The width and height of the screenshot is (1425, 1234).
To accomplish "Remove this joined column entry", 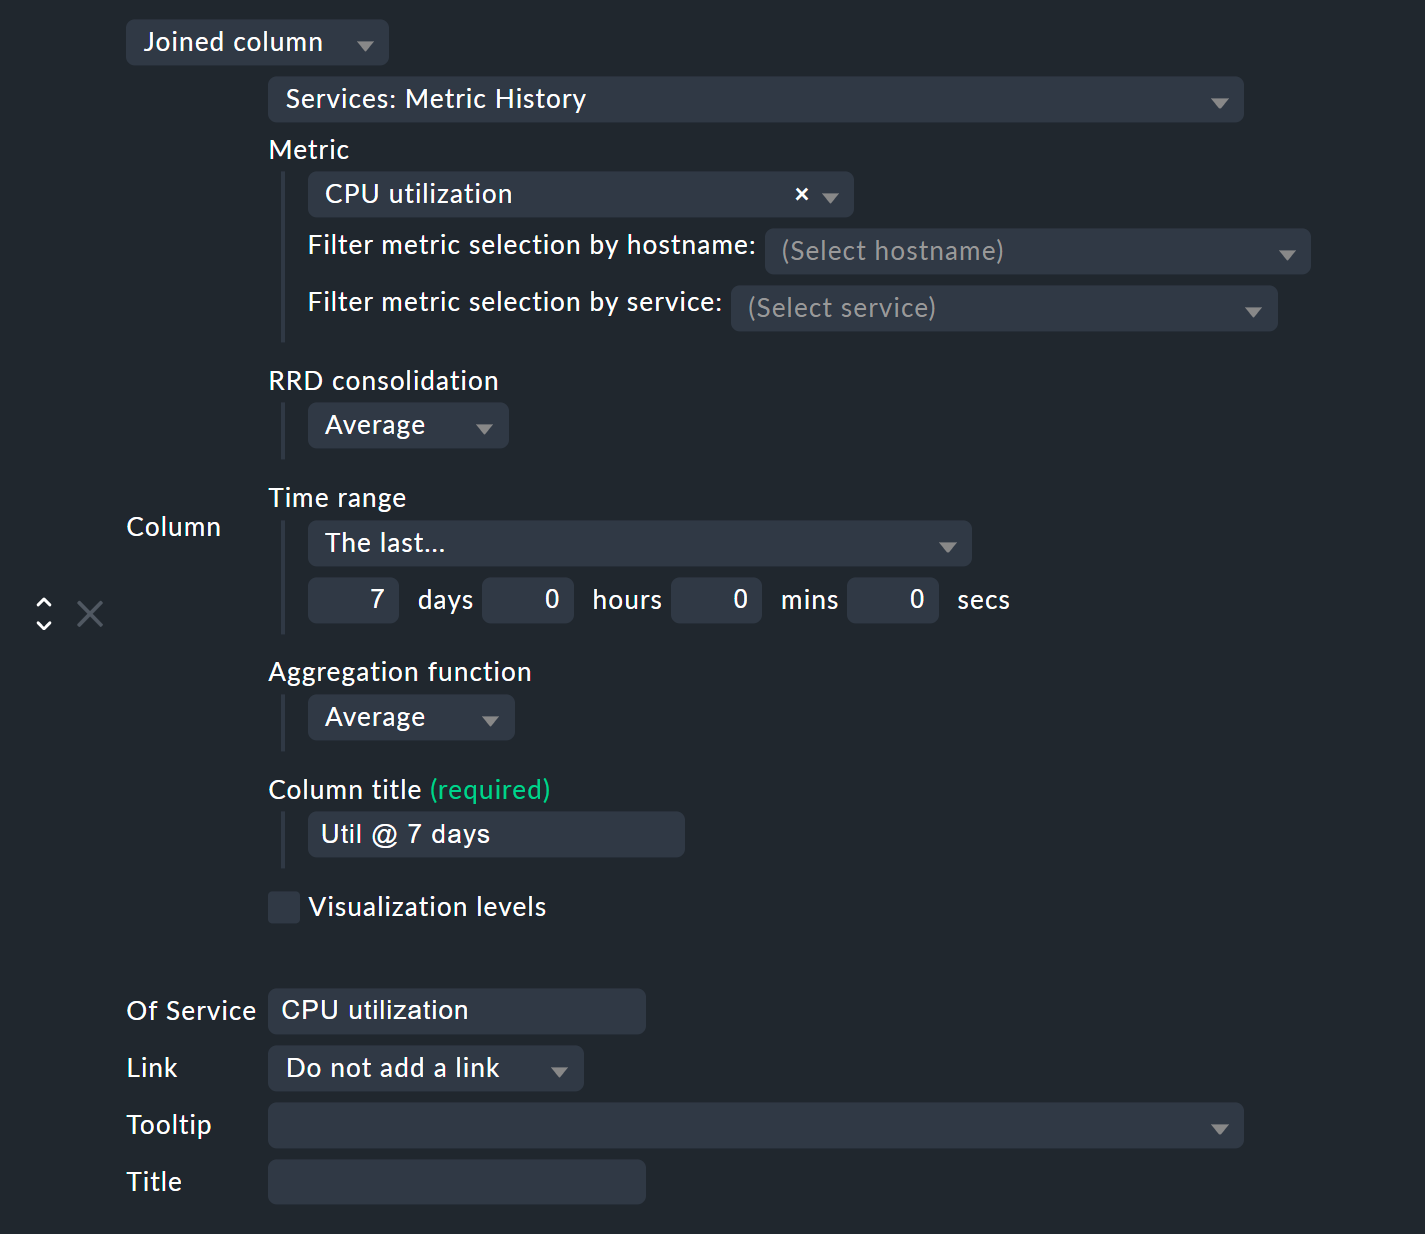I will (x=89, y=614).
